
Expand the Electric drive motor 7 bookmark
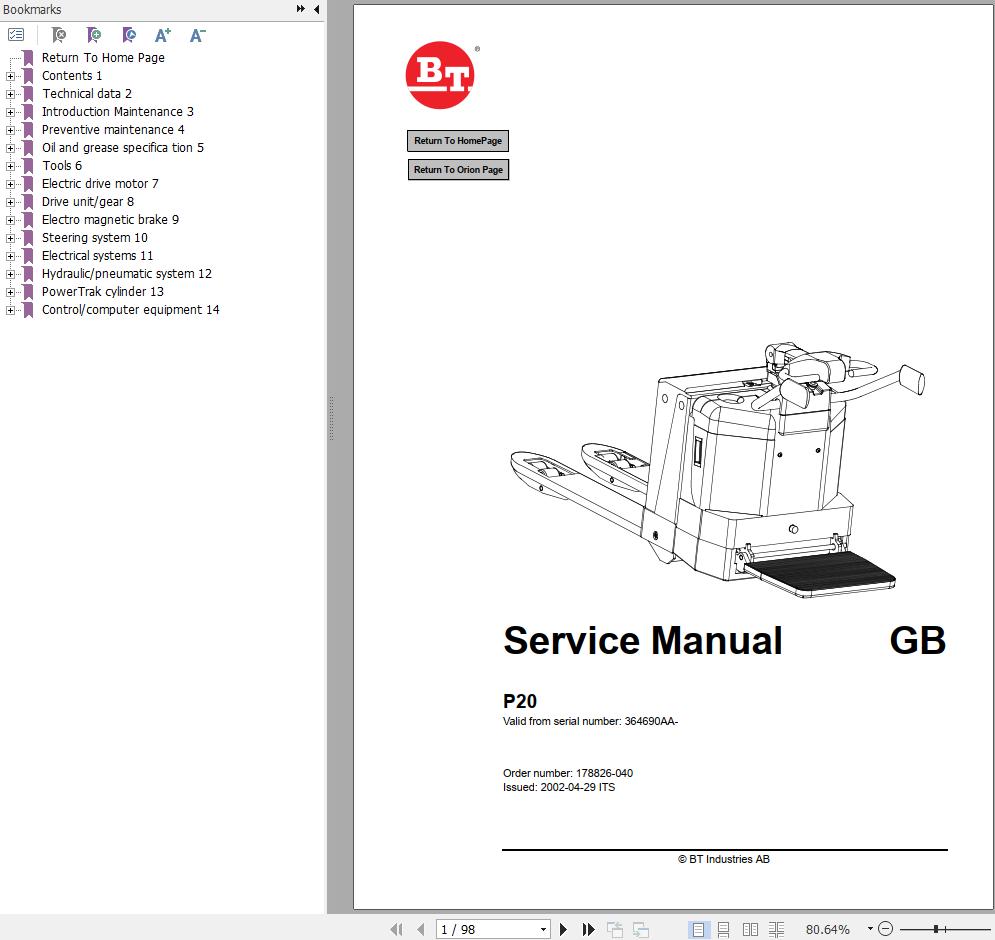(10, 184)
